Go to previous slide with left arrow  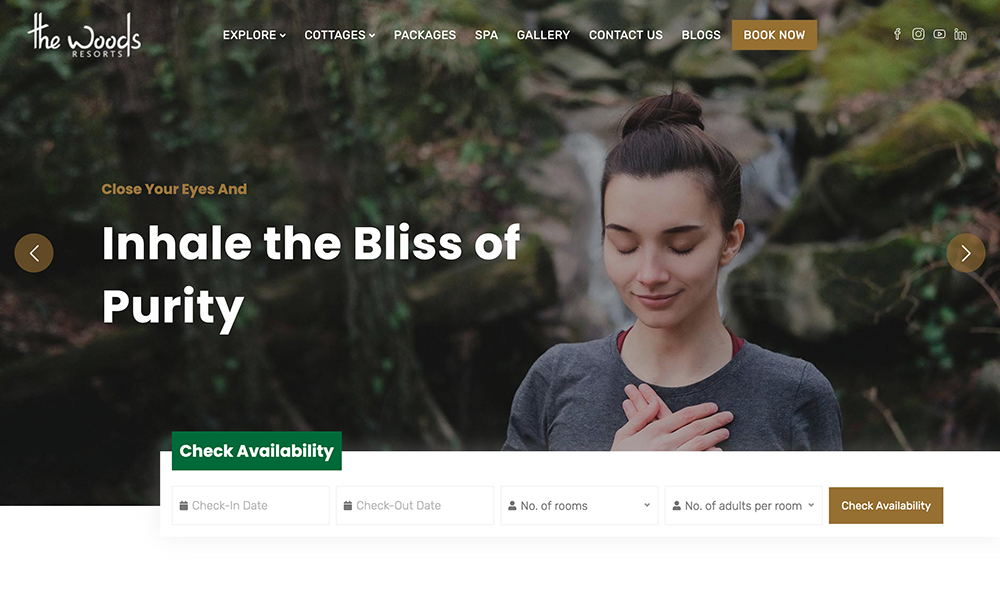pos(34,253)
